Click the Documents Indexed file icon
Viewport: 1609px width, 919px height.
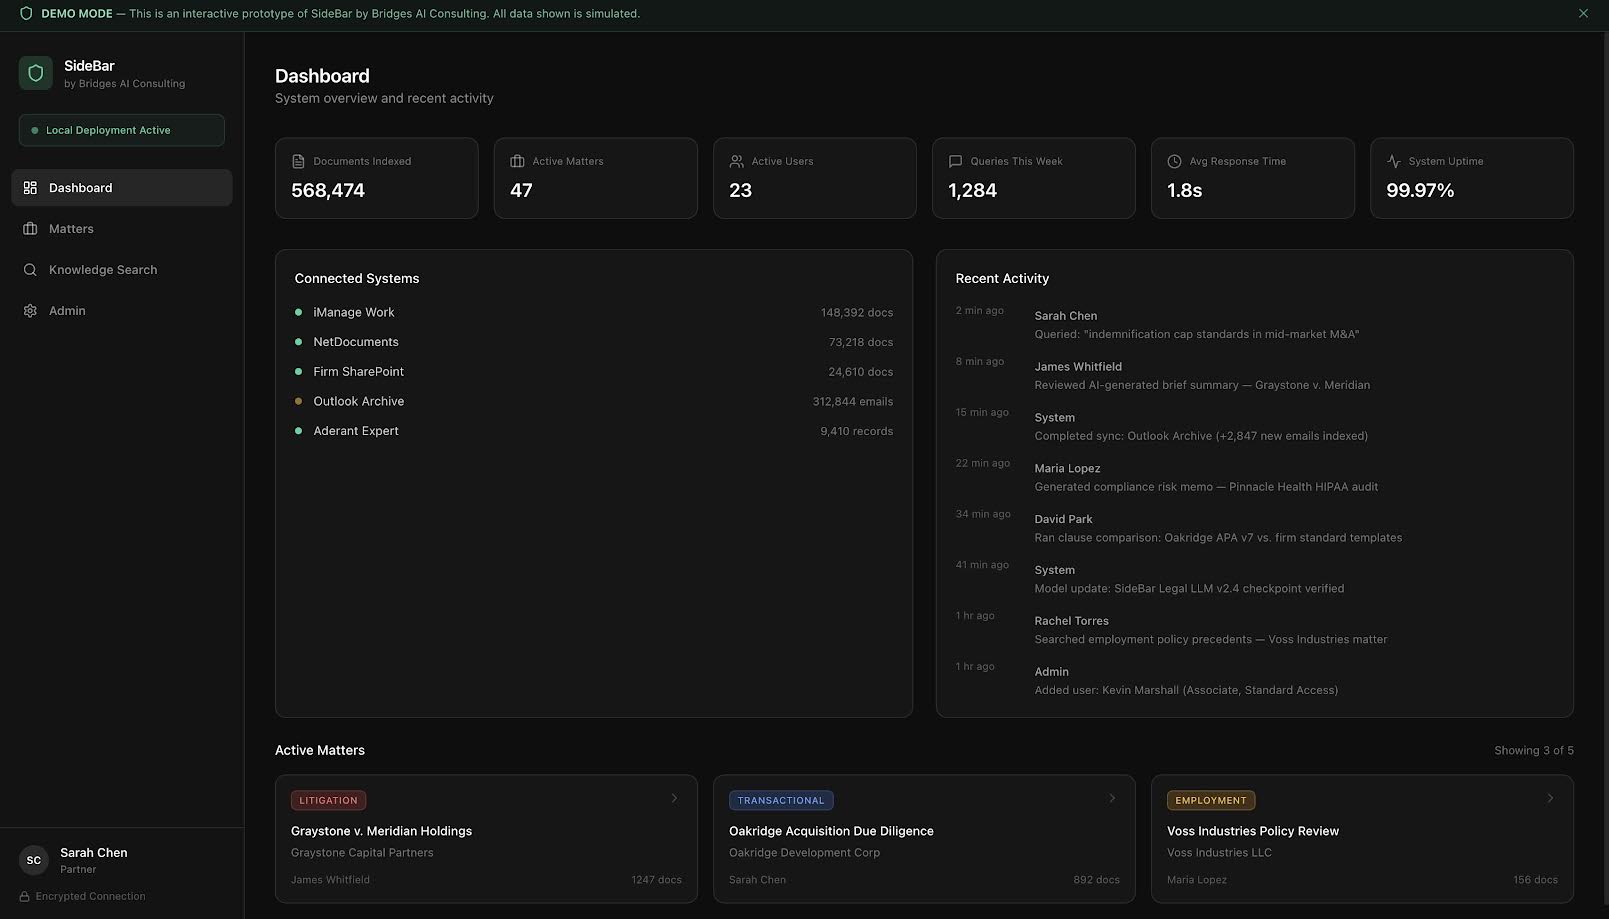[x=298, y=161]
